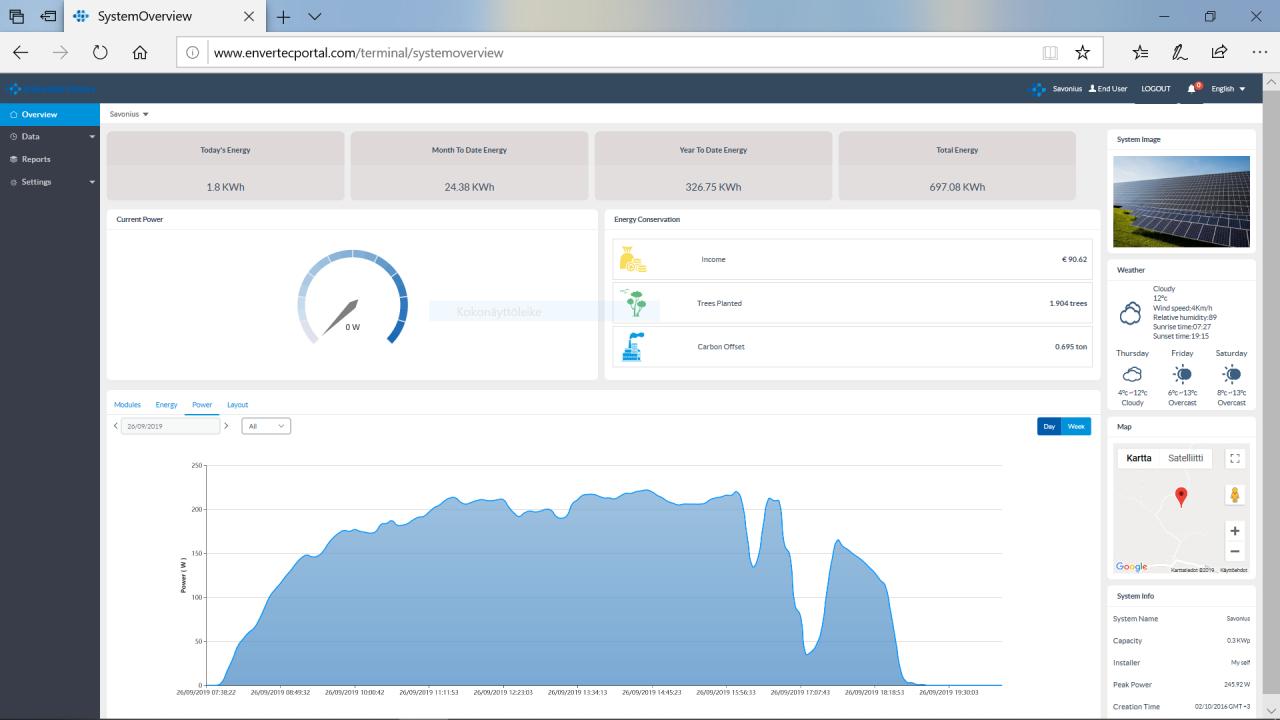The width and height of the screenshot is (1280, 720).
Task: Click the chart date input field
Action: coord(170,426)
